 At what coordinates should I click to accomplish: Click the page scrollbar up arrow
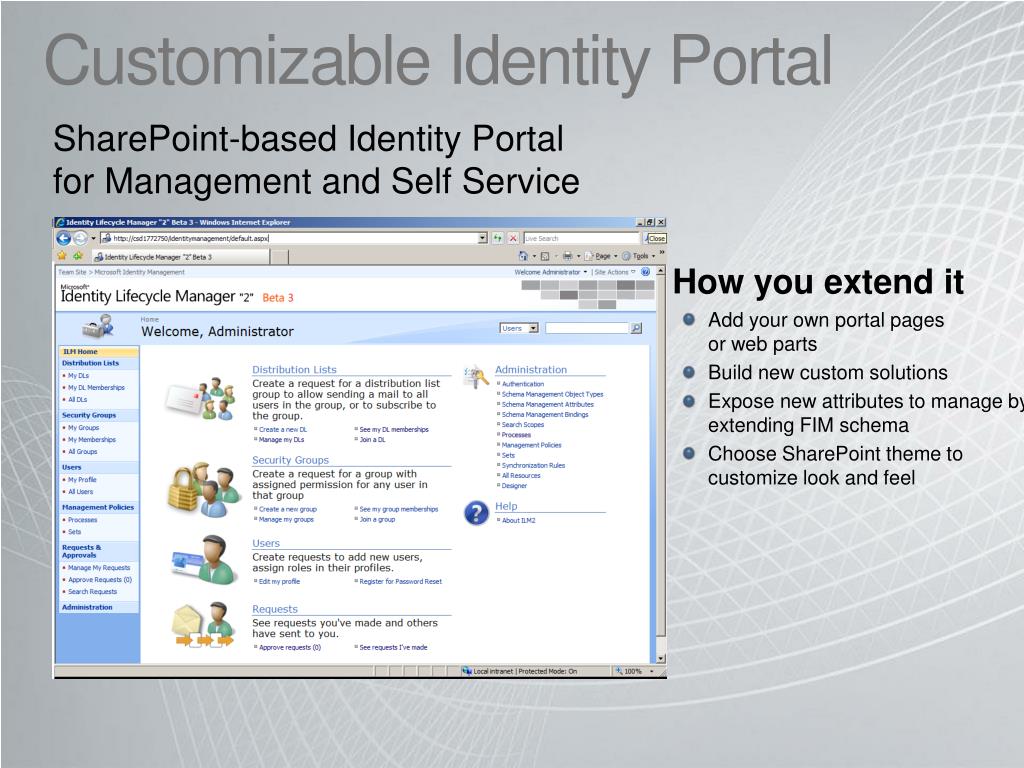660,270
